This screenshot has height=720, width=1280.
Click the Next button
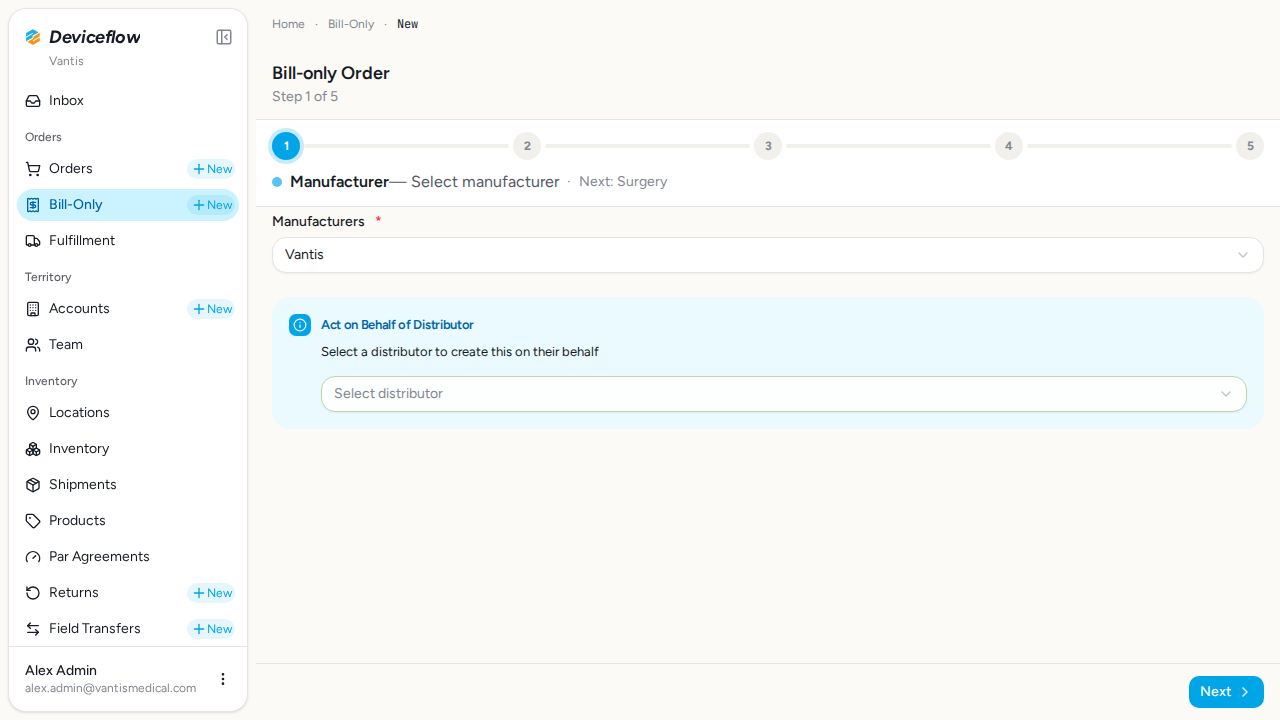(1226, 692)
